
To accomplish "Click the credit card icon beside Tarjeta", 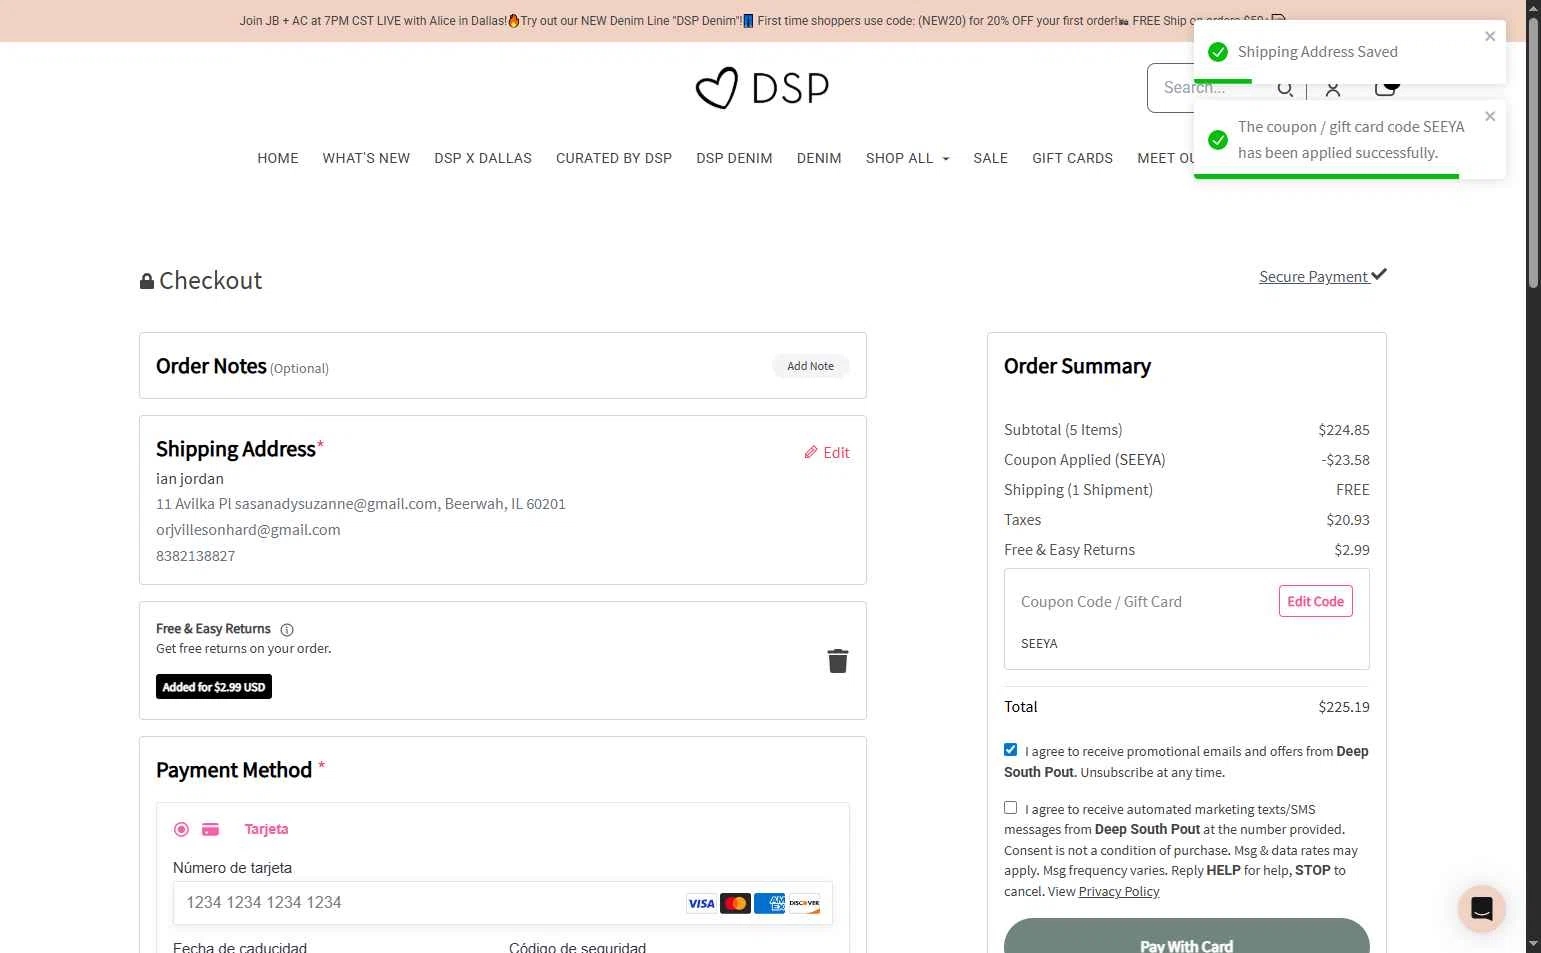I will pos(210,829).
